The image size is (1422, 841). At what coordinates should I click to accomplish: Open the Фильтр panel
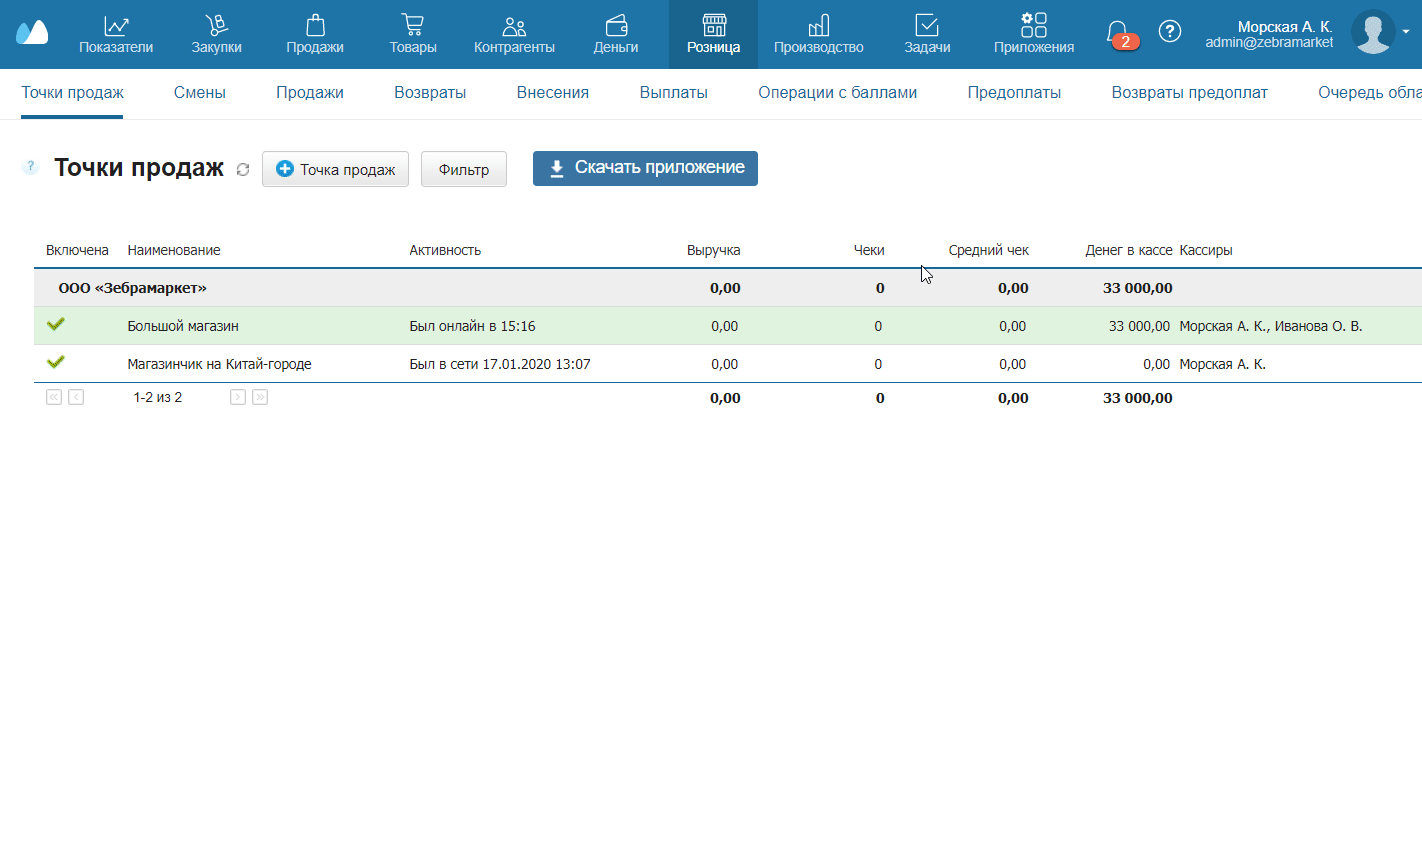click(x=464, y=169)
